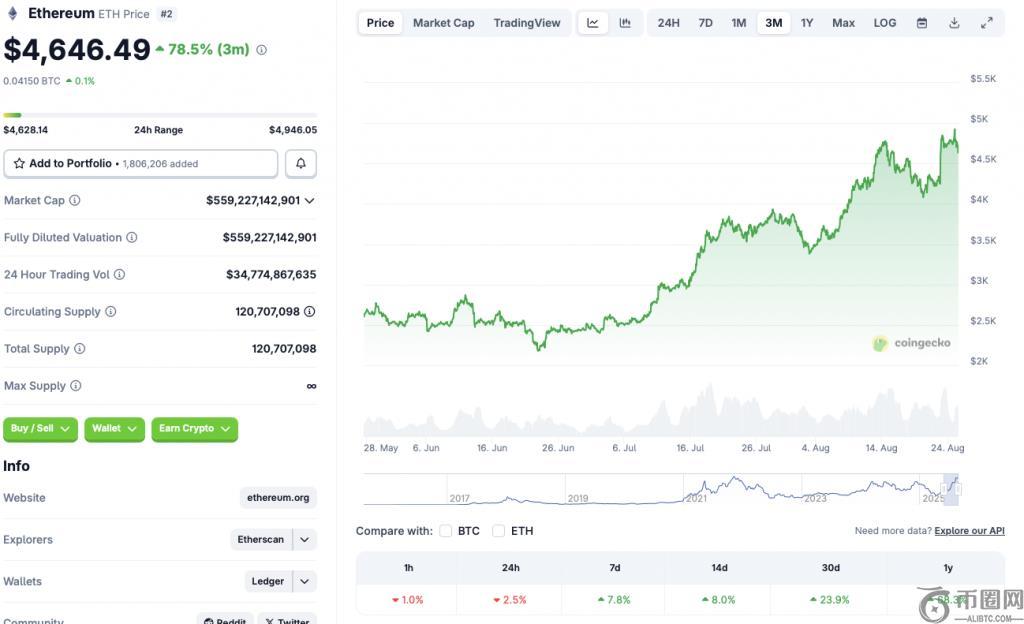Enable the BTC compare checkbox
1024x624 pixels.
tap(446, 531)
